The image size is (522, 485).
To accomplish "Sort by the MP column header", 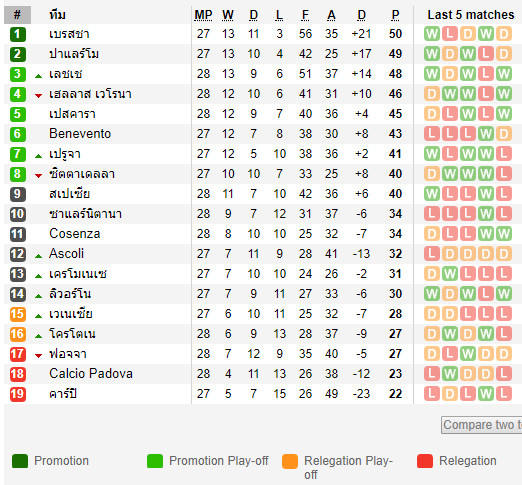I will [x=203, y=15].
